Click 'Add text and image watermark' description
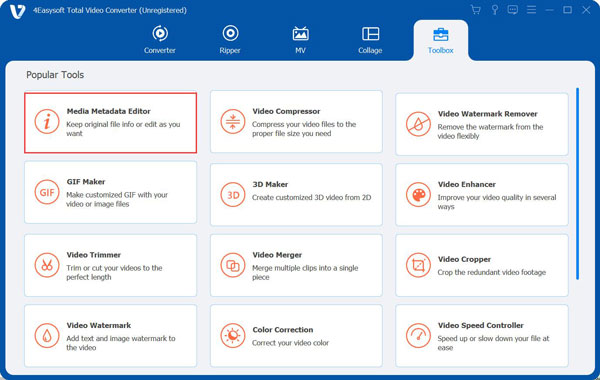Viewport: 600px width, 380px height. (121, 343)
